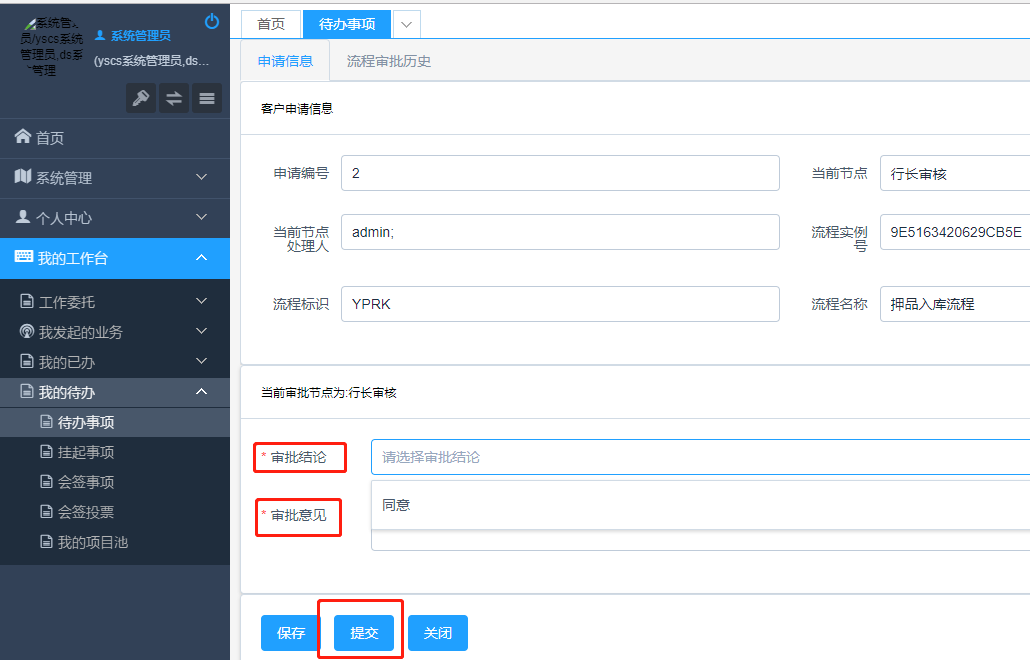Click the swap arrows icon near the username
The image size is (1030, 660).
[x=173, y=98]
